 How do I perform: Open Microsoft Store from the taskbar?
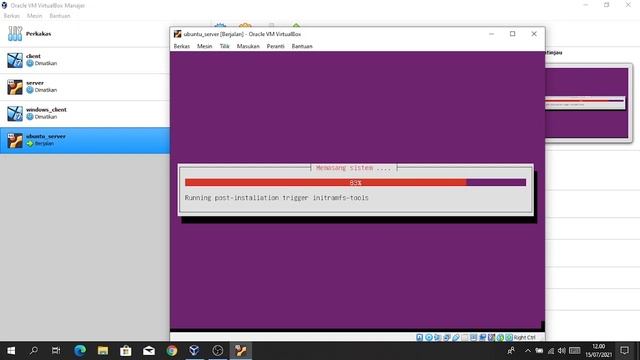tap(126, 351)
